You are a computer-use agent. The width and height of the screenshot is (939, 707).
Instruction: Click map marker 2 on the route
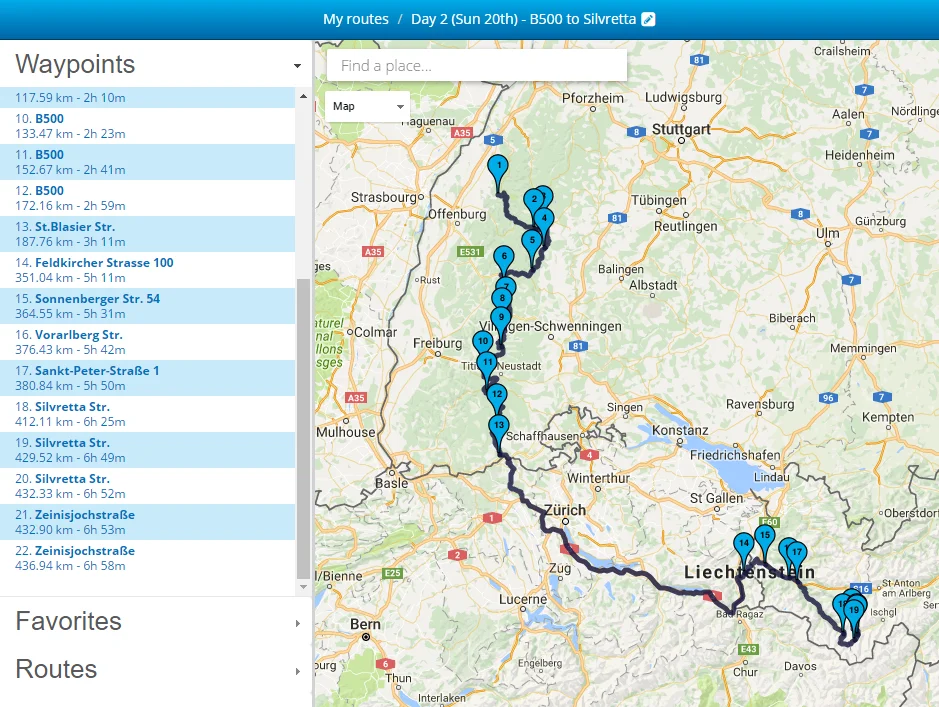click(x=534, y=201)
